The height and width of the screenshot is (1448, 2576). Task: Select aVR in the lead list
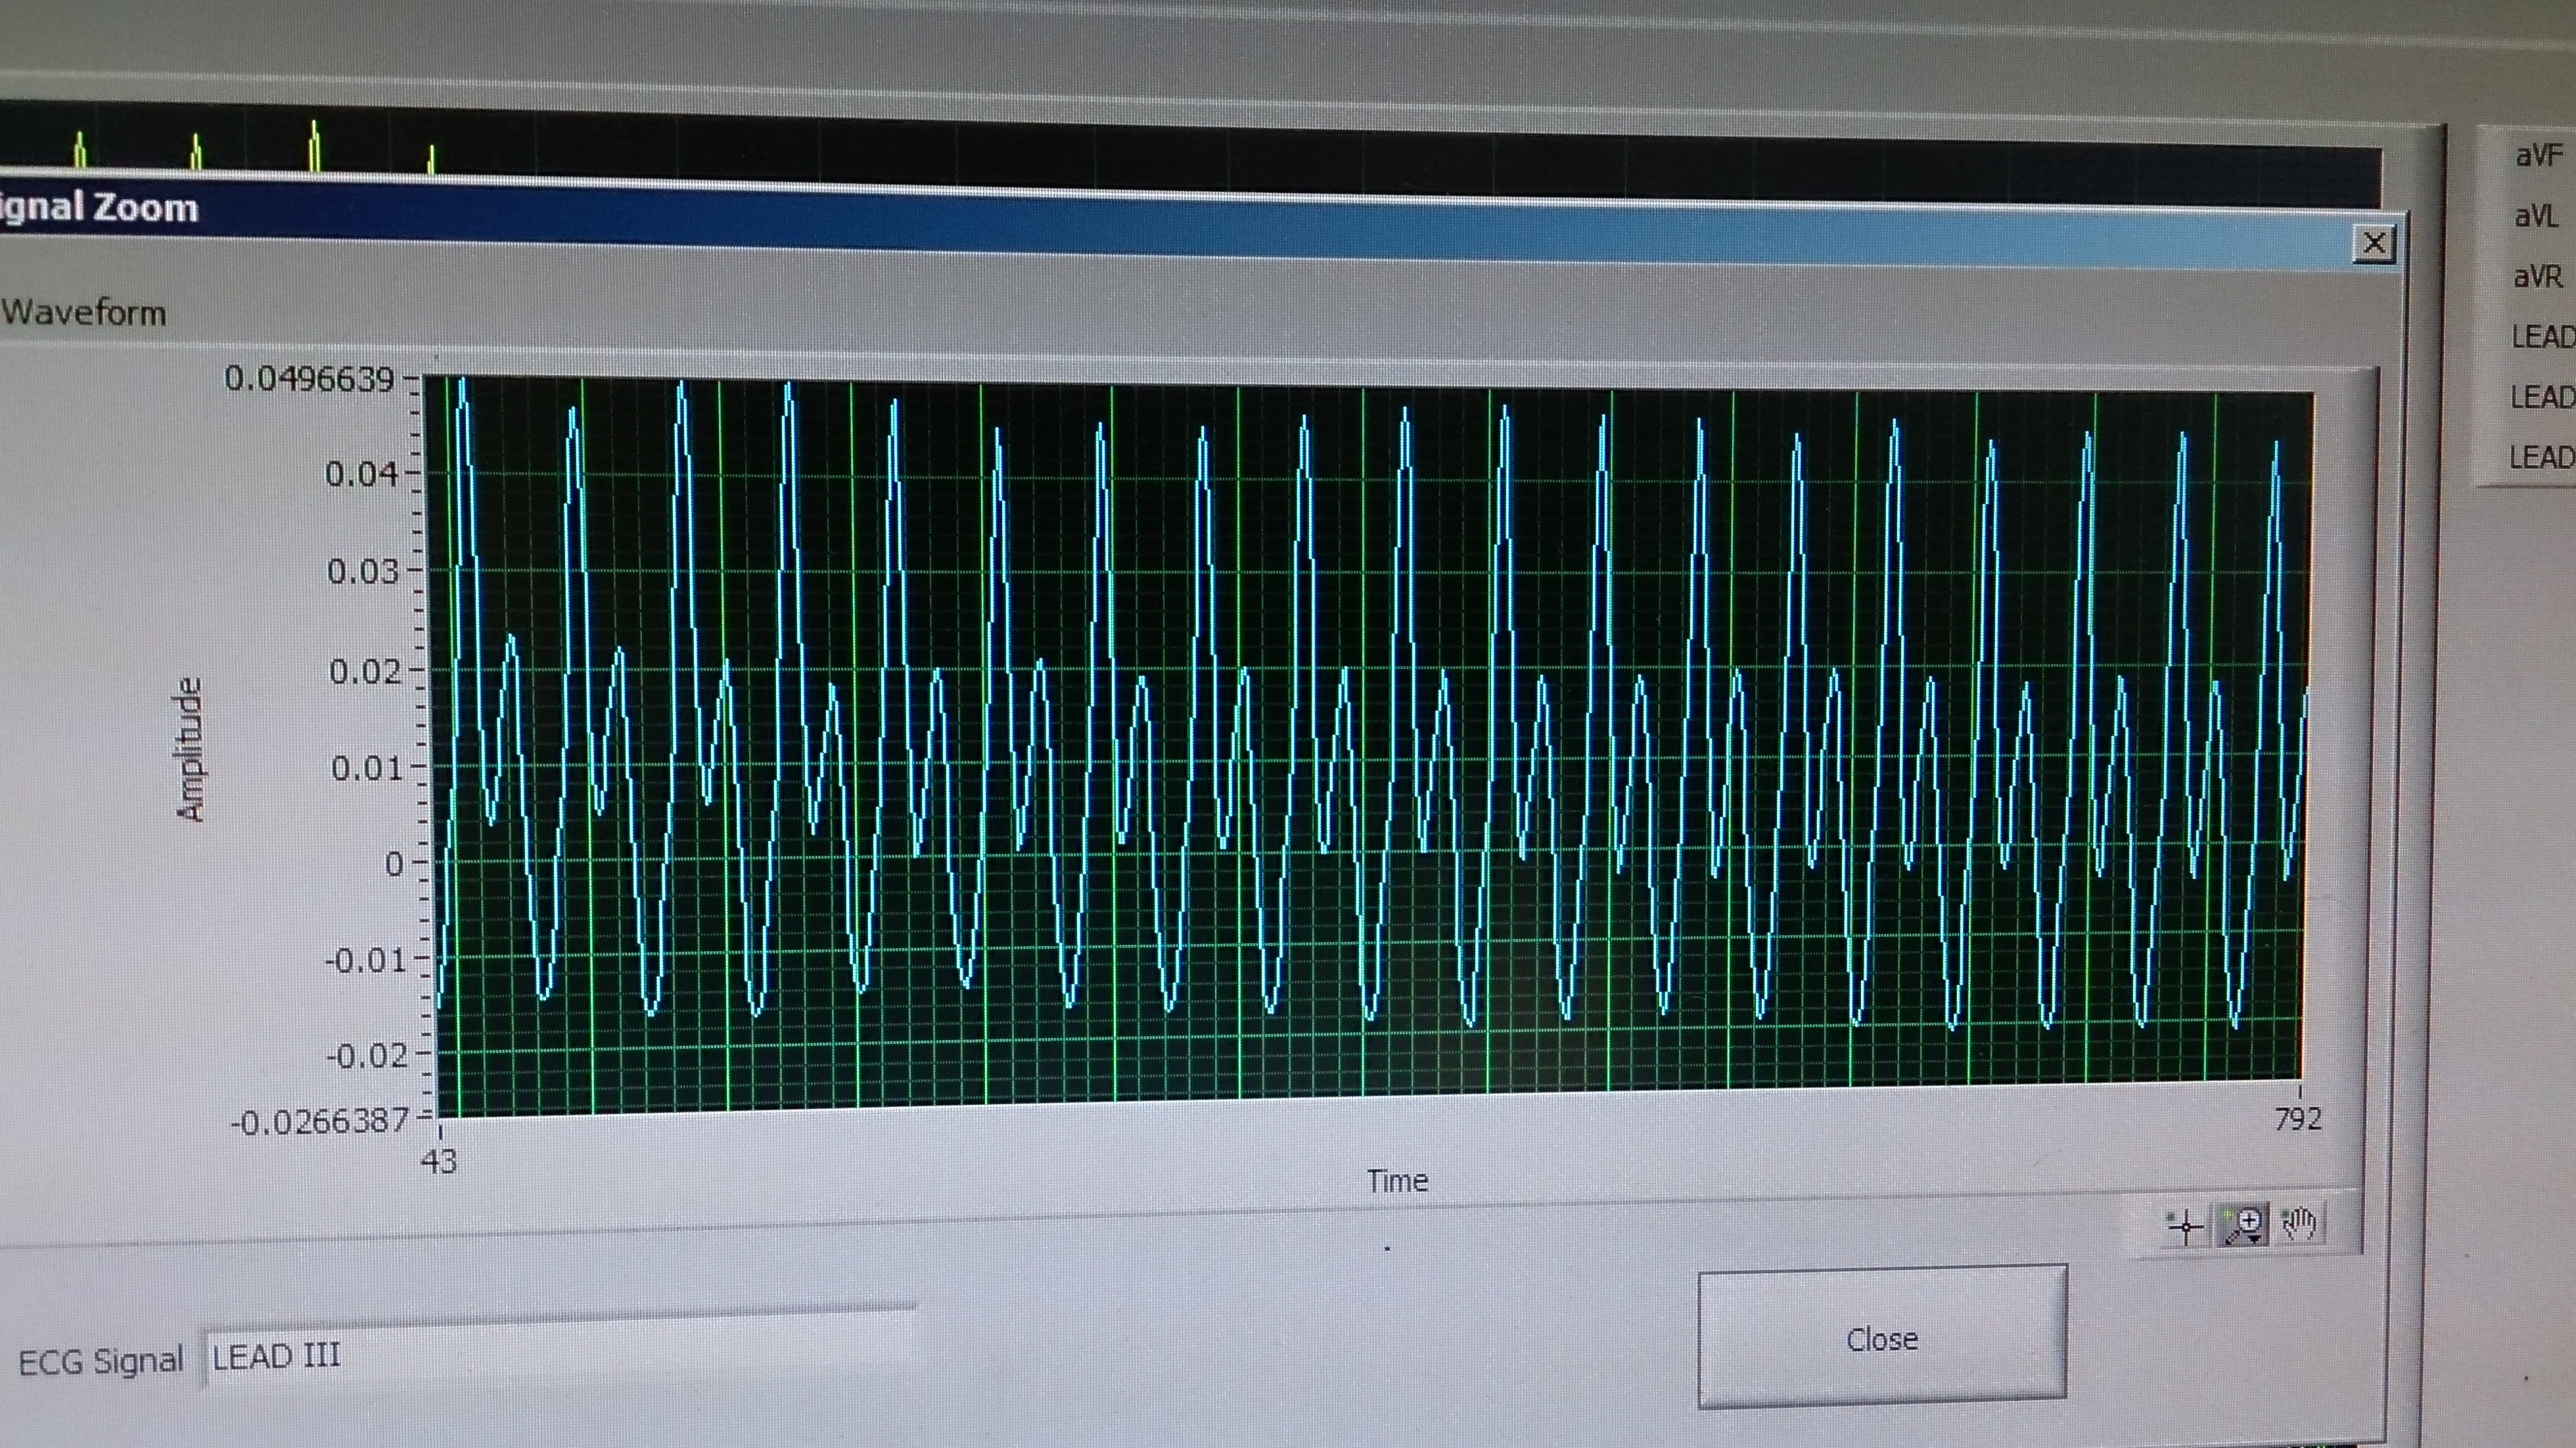(x=2537, y=276)
